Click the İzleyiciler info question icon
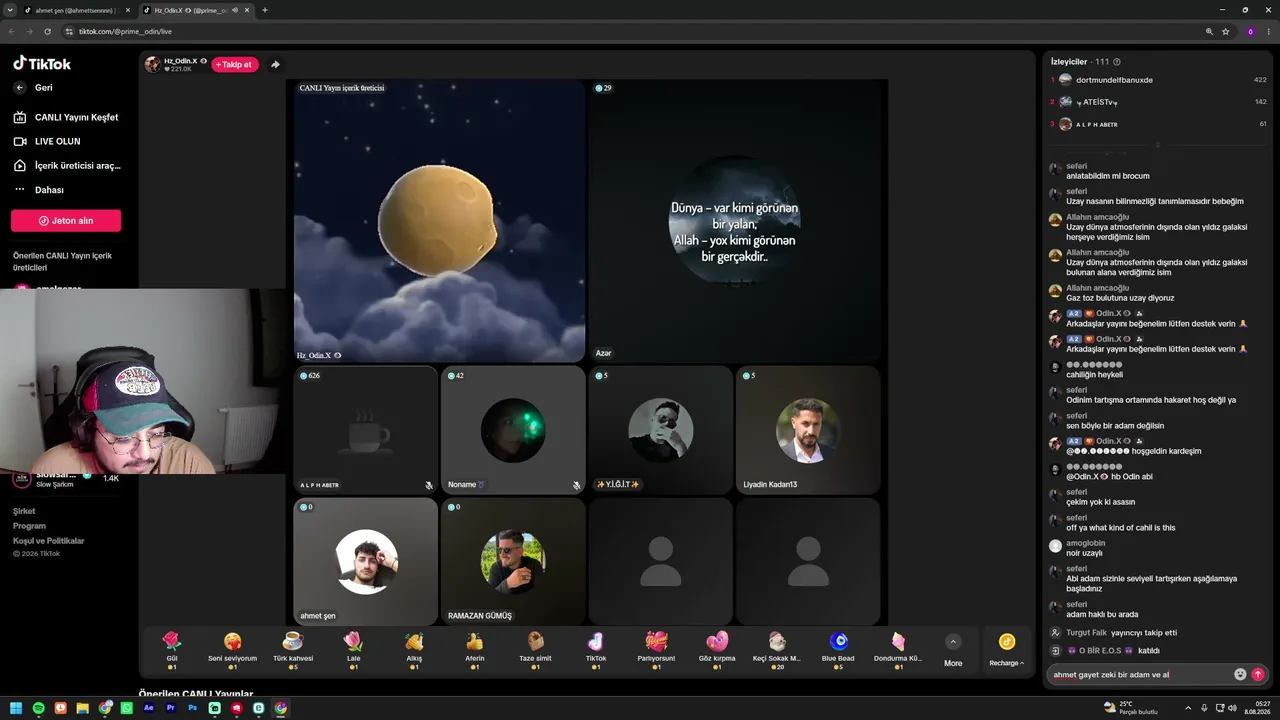Screen dimensions: 1280x720 1117,62
